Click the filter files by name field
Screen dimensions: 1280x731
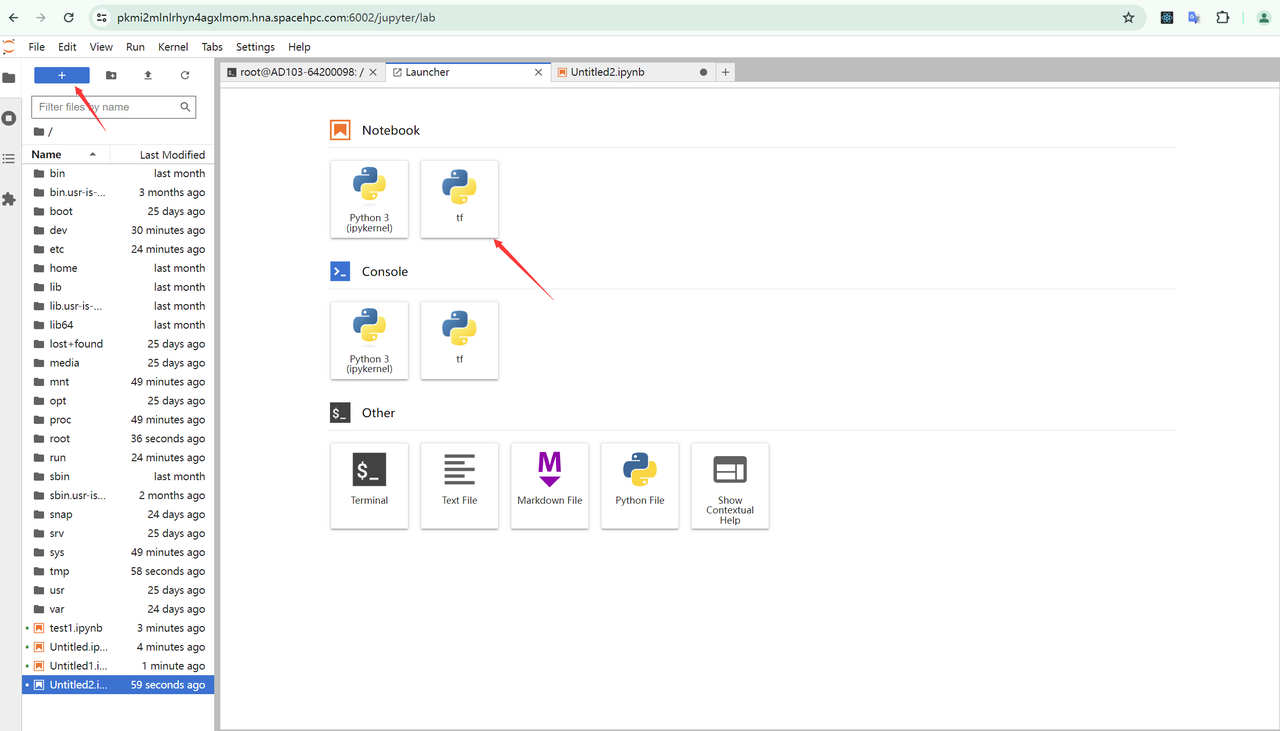click(x=113, y=107)
